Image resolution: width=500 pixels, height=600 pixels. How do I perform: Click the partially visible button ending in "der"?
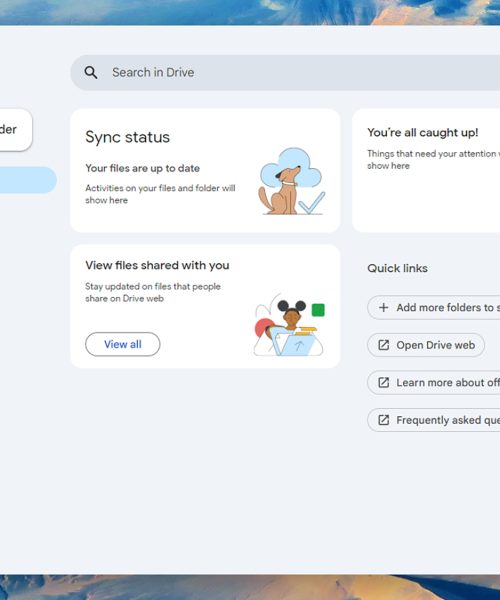[x=16, y=130]
